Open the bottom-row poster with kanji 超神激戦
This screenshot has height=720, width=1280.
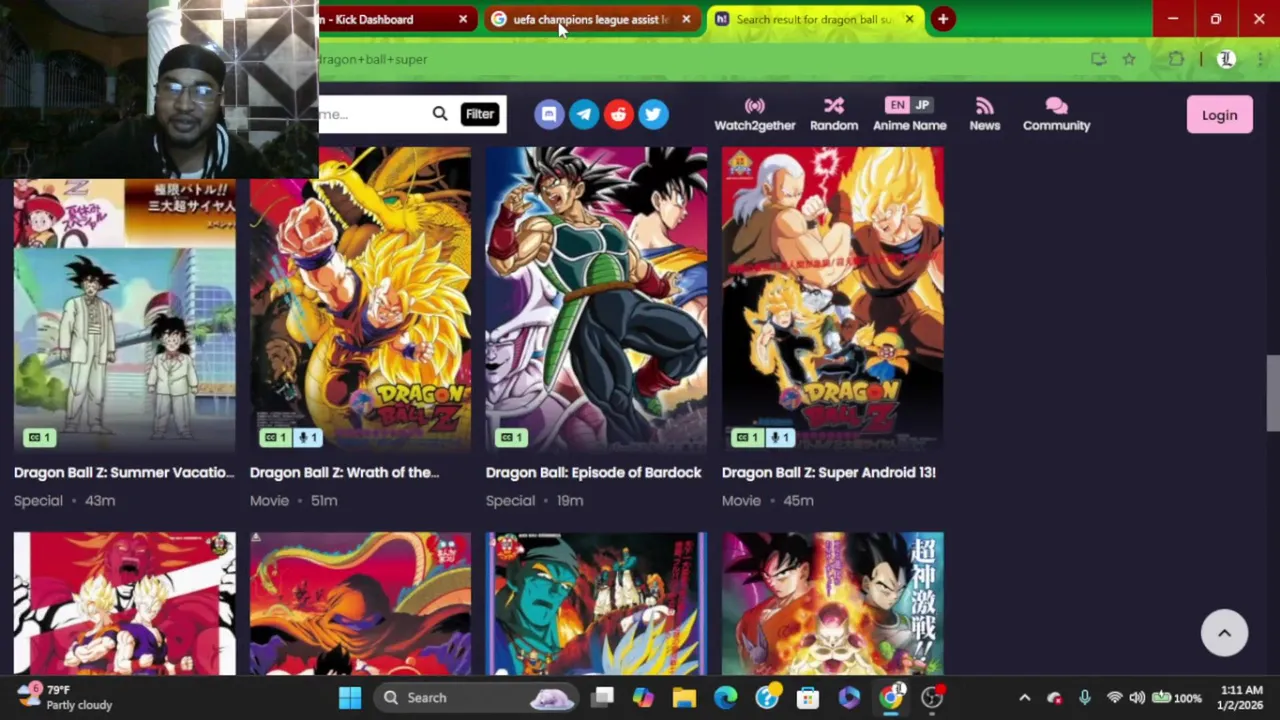832,603
